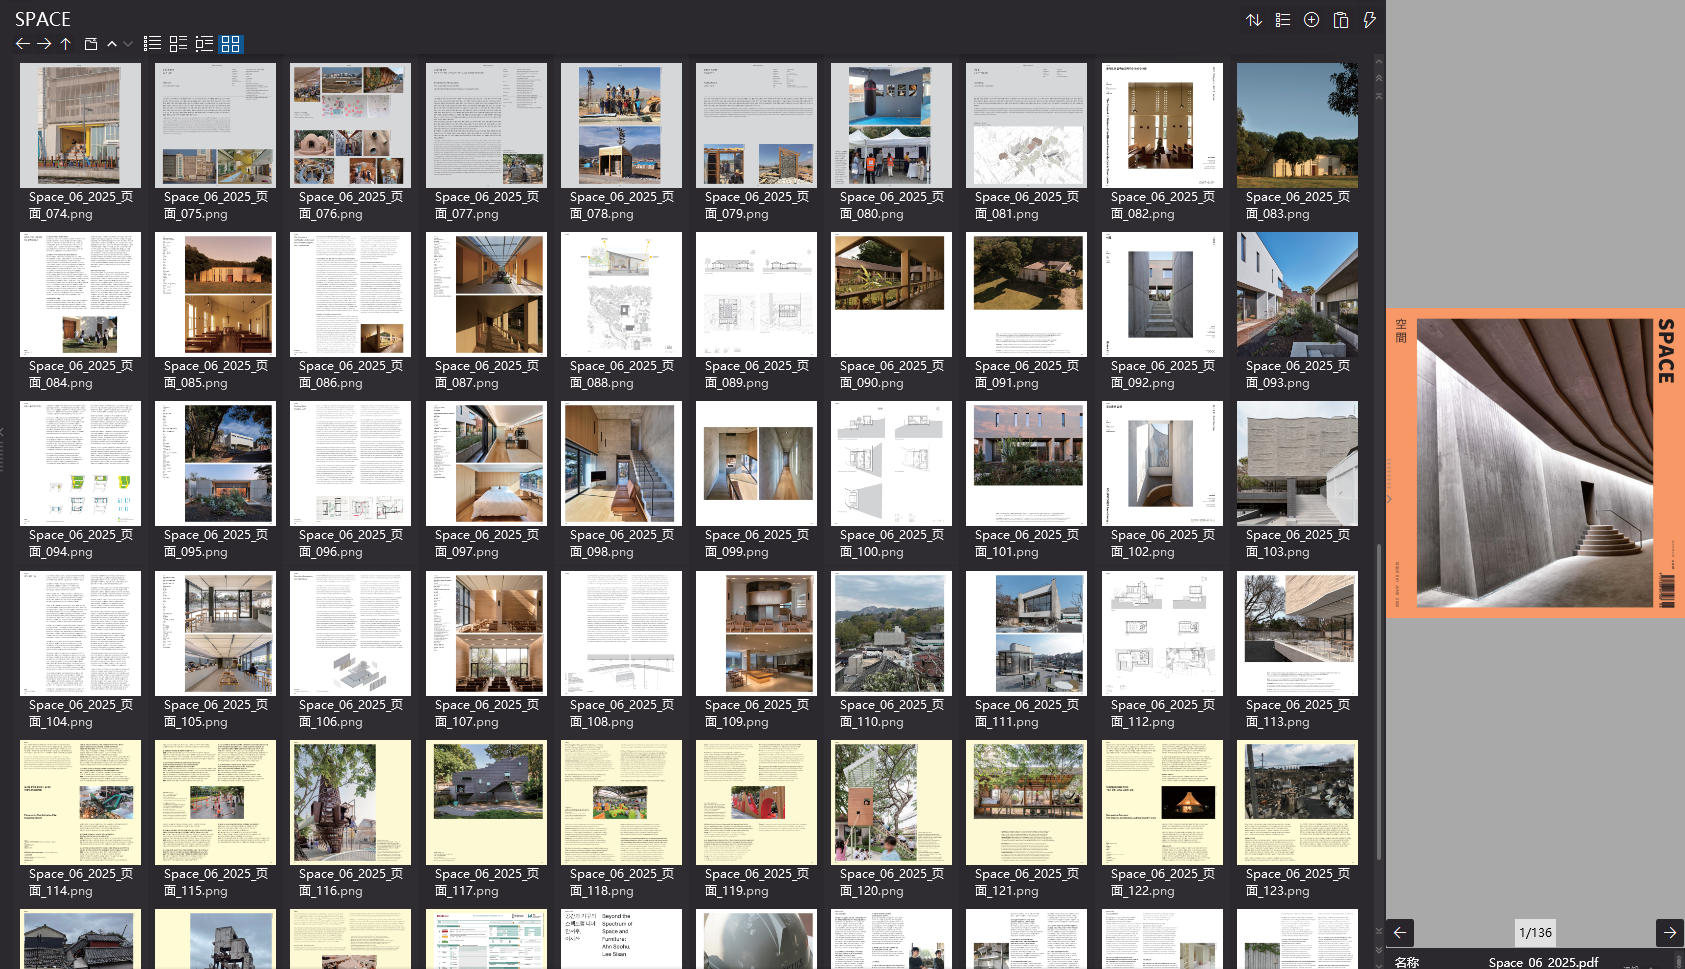
Task: Go back with the left arrow in toolbar
Action: tap(22, 44)
